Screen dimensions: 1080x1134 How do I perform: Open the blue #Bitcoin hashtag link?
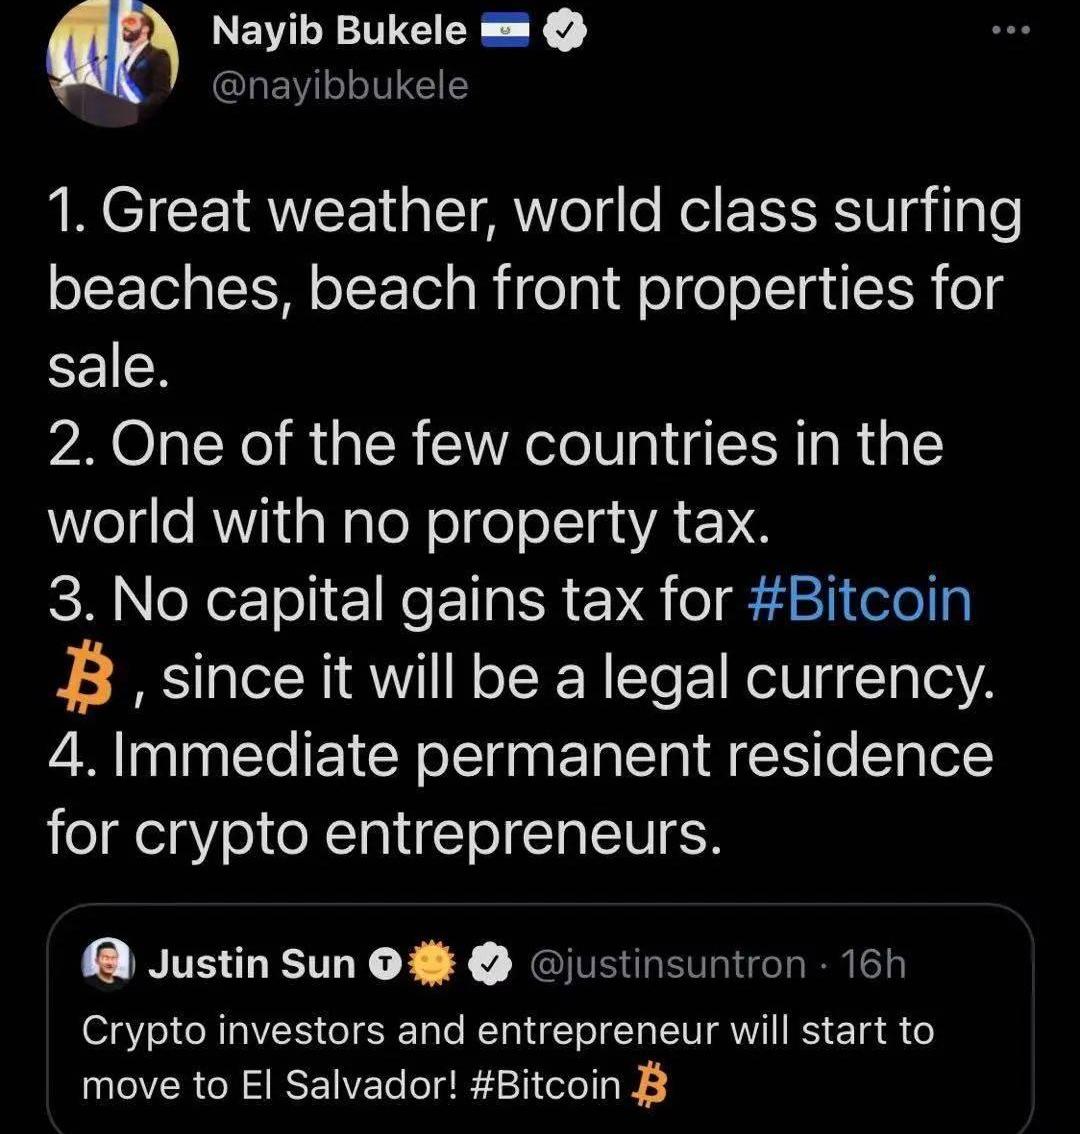click(859, 600)
